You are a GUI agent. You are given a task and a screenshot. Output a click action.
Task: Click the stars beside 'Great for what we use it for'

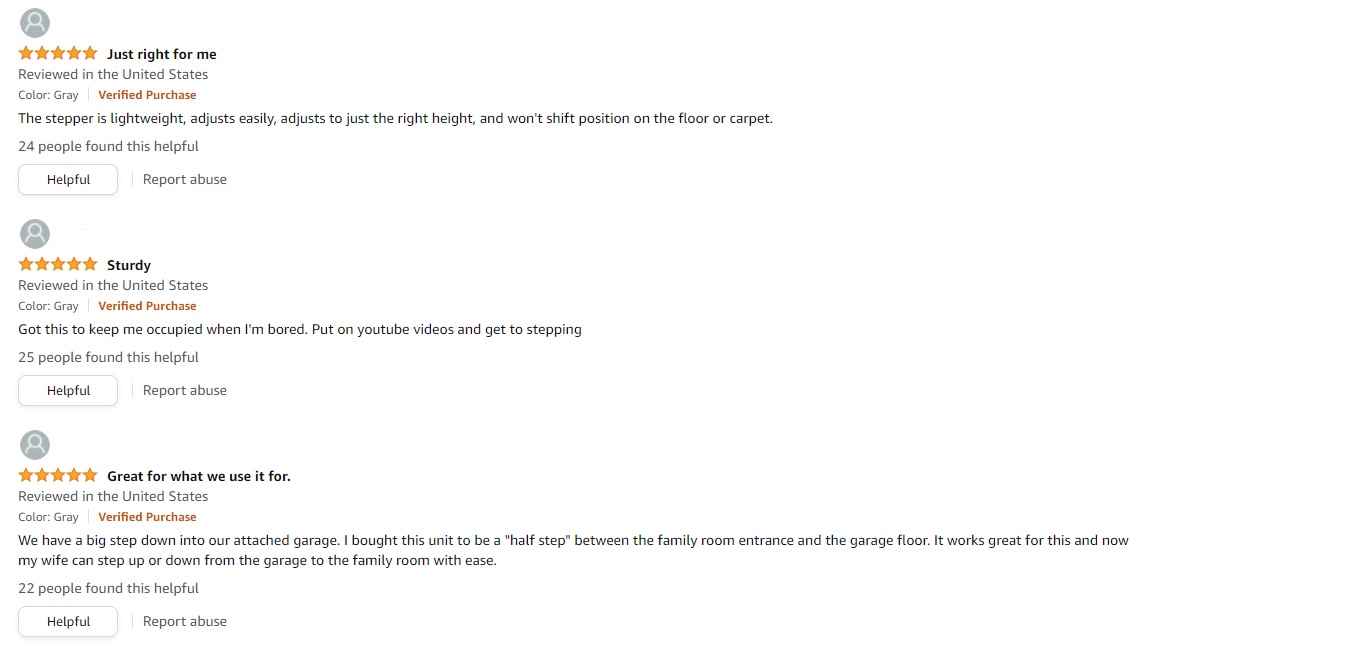coord(58,475)
